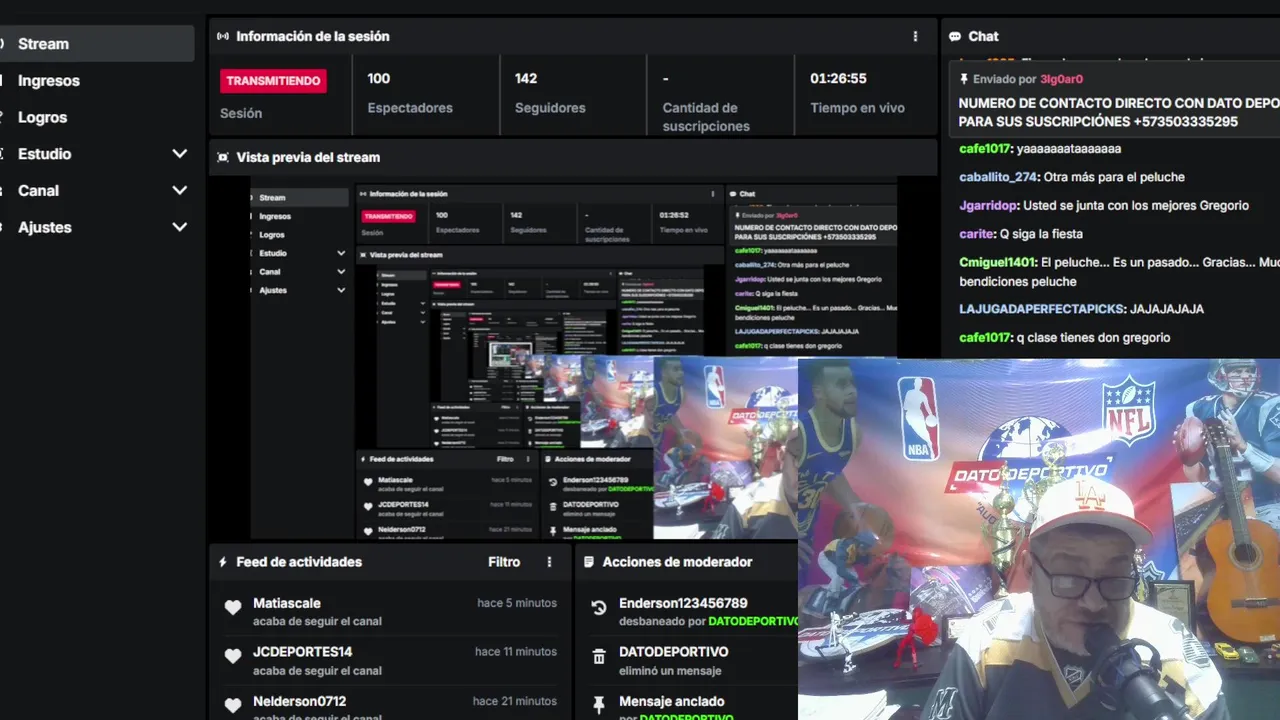This screenshot has height=720, width=1280.
Task: Click the 100 Espectadores counter
Action: 410,93
